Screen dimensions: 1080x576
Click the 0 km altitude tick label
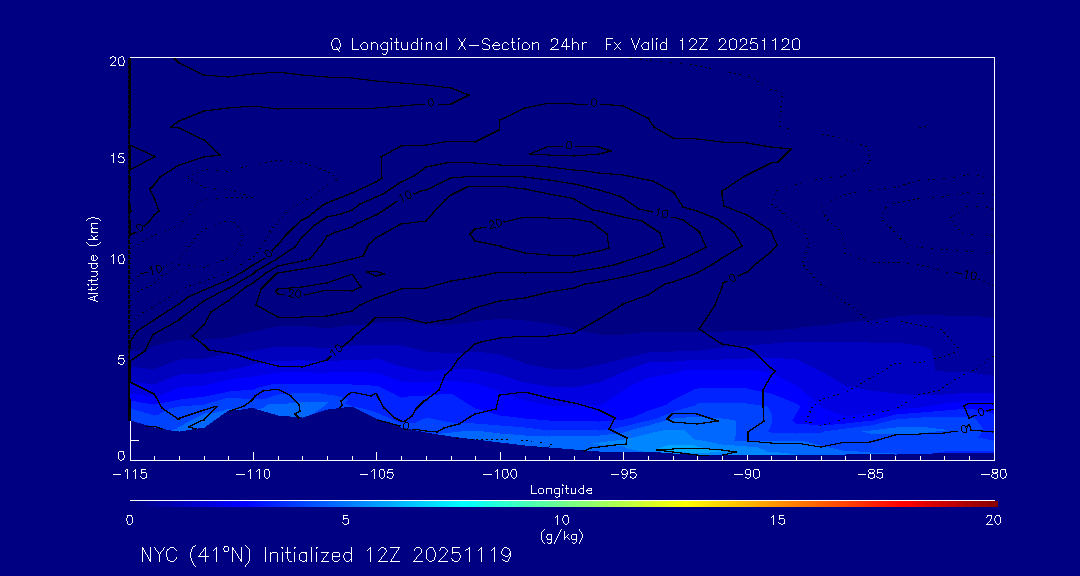(120, 455)
